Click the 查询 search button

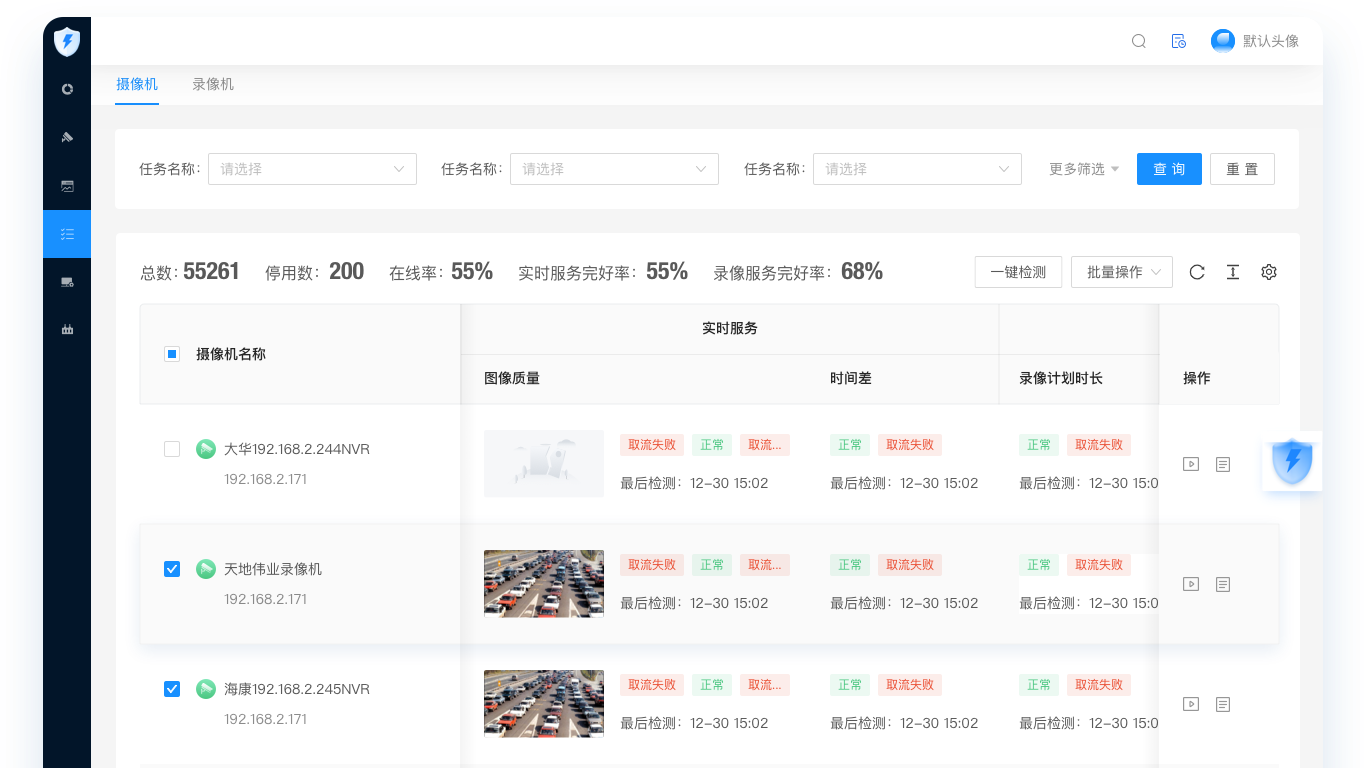pos(1168,168)
